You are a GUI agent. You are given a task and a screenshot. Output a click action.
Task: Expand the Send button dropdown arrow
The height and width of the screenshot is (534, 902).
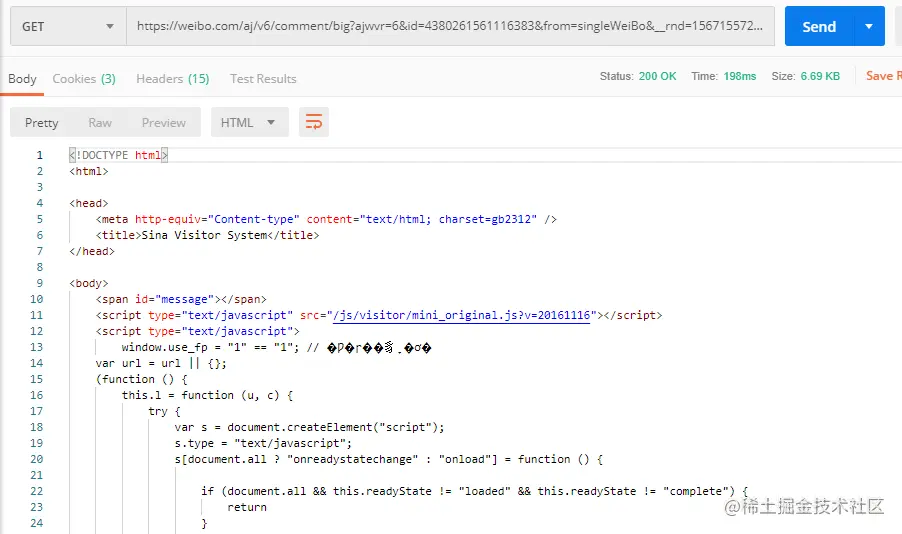click(869, 26)
